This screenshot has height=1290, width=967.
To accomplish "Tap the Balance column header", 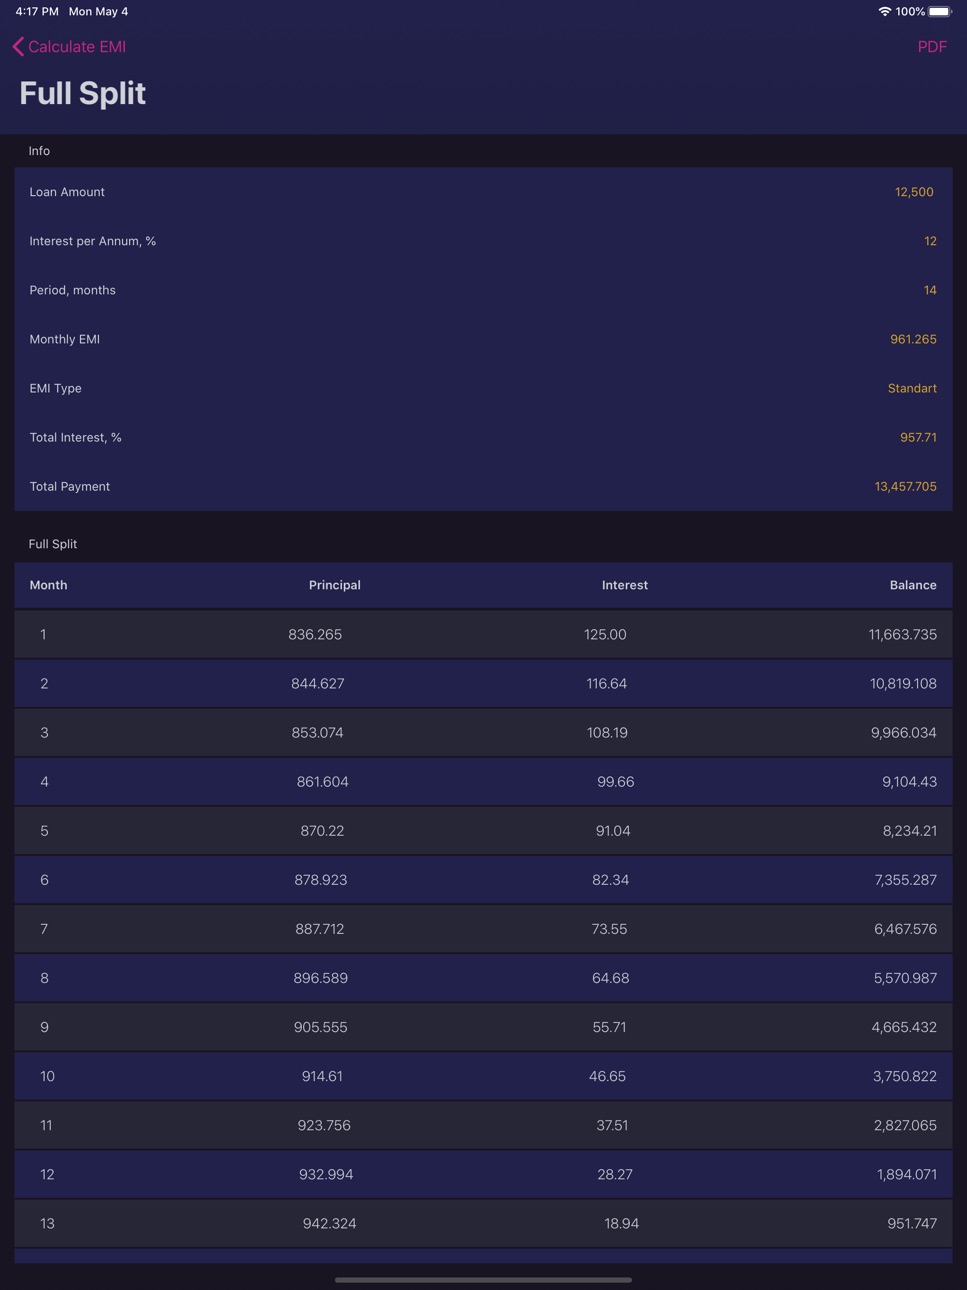I will pyautogui.click(x=913, y=585).
